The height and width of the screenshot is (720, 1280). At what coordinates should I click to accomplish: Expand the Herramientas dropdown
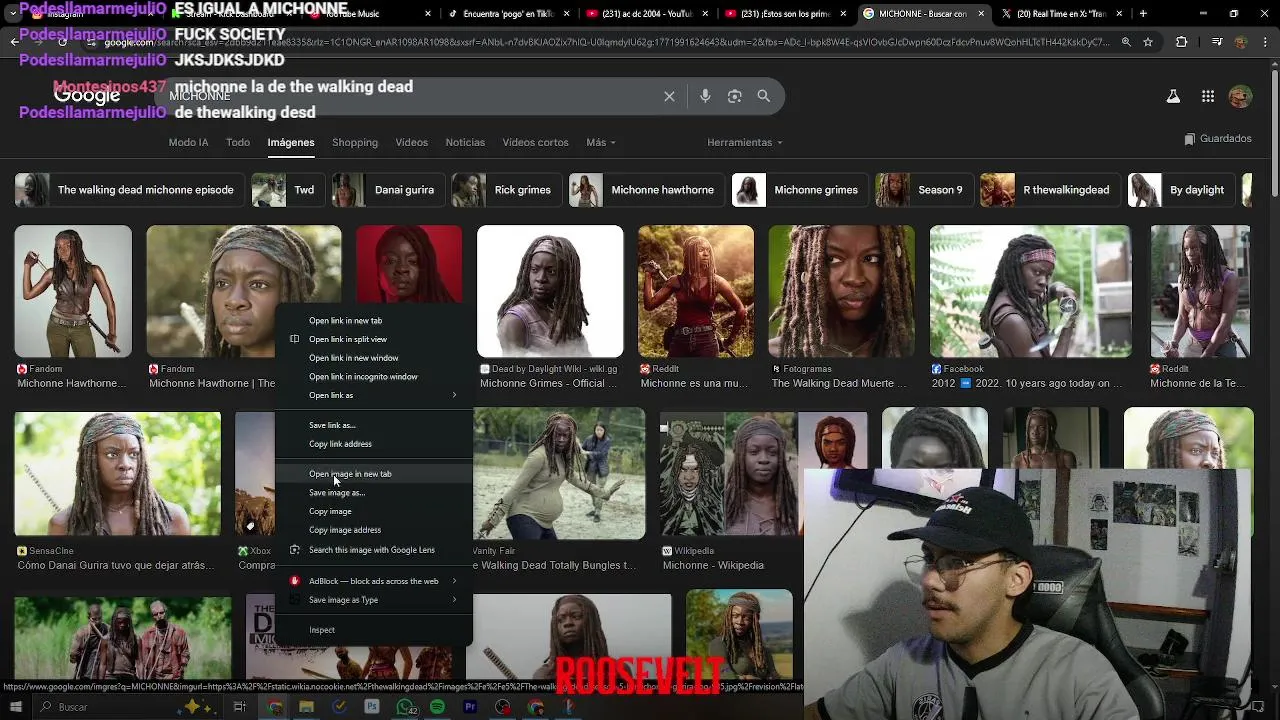(x=745, y=142)
